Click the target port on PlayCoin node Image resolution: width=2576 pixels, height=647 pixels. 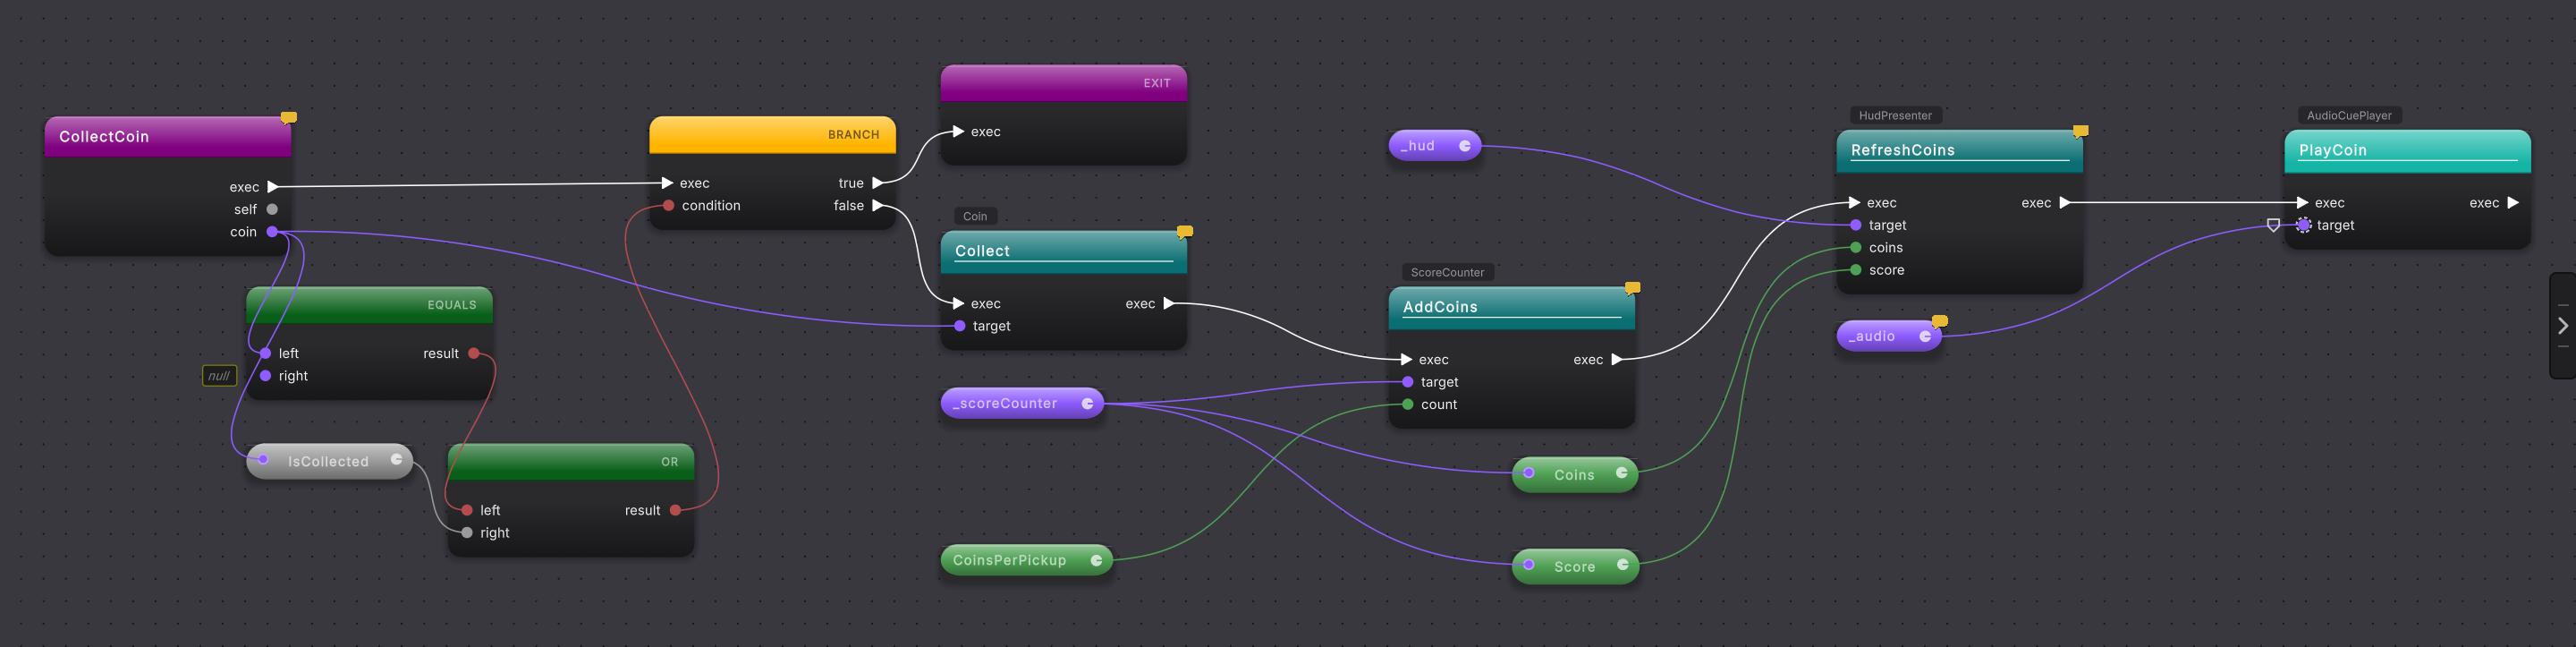2304,226
